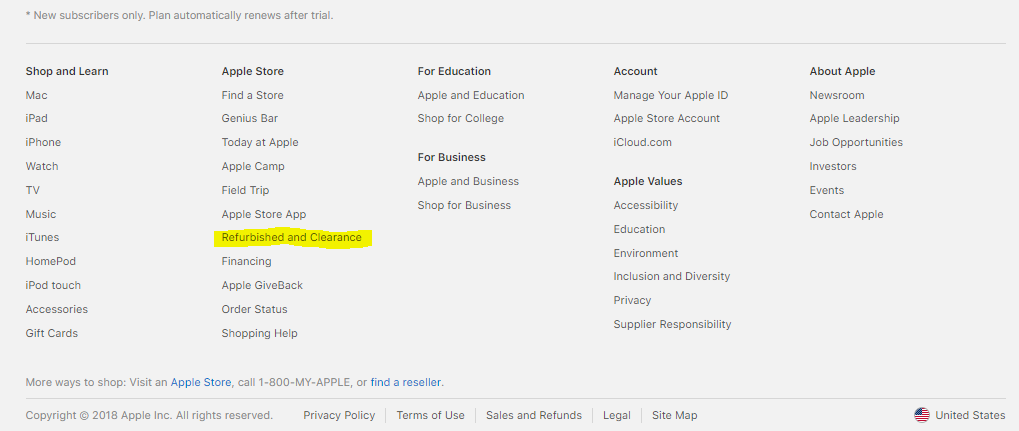
Task: Open the Genius Bar link
Action: [x=250, y=118]
